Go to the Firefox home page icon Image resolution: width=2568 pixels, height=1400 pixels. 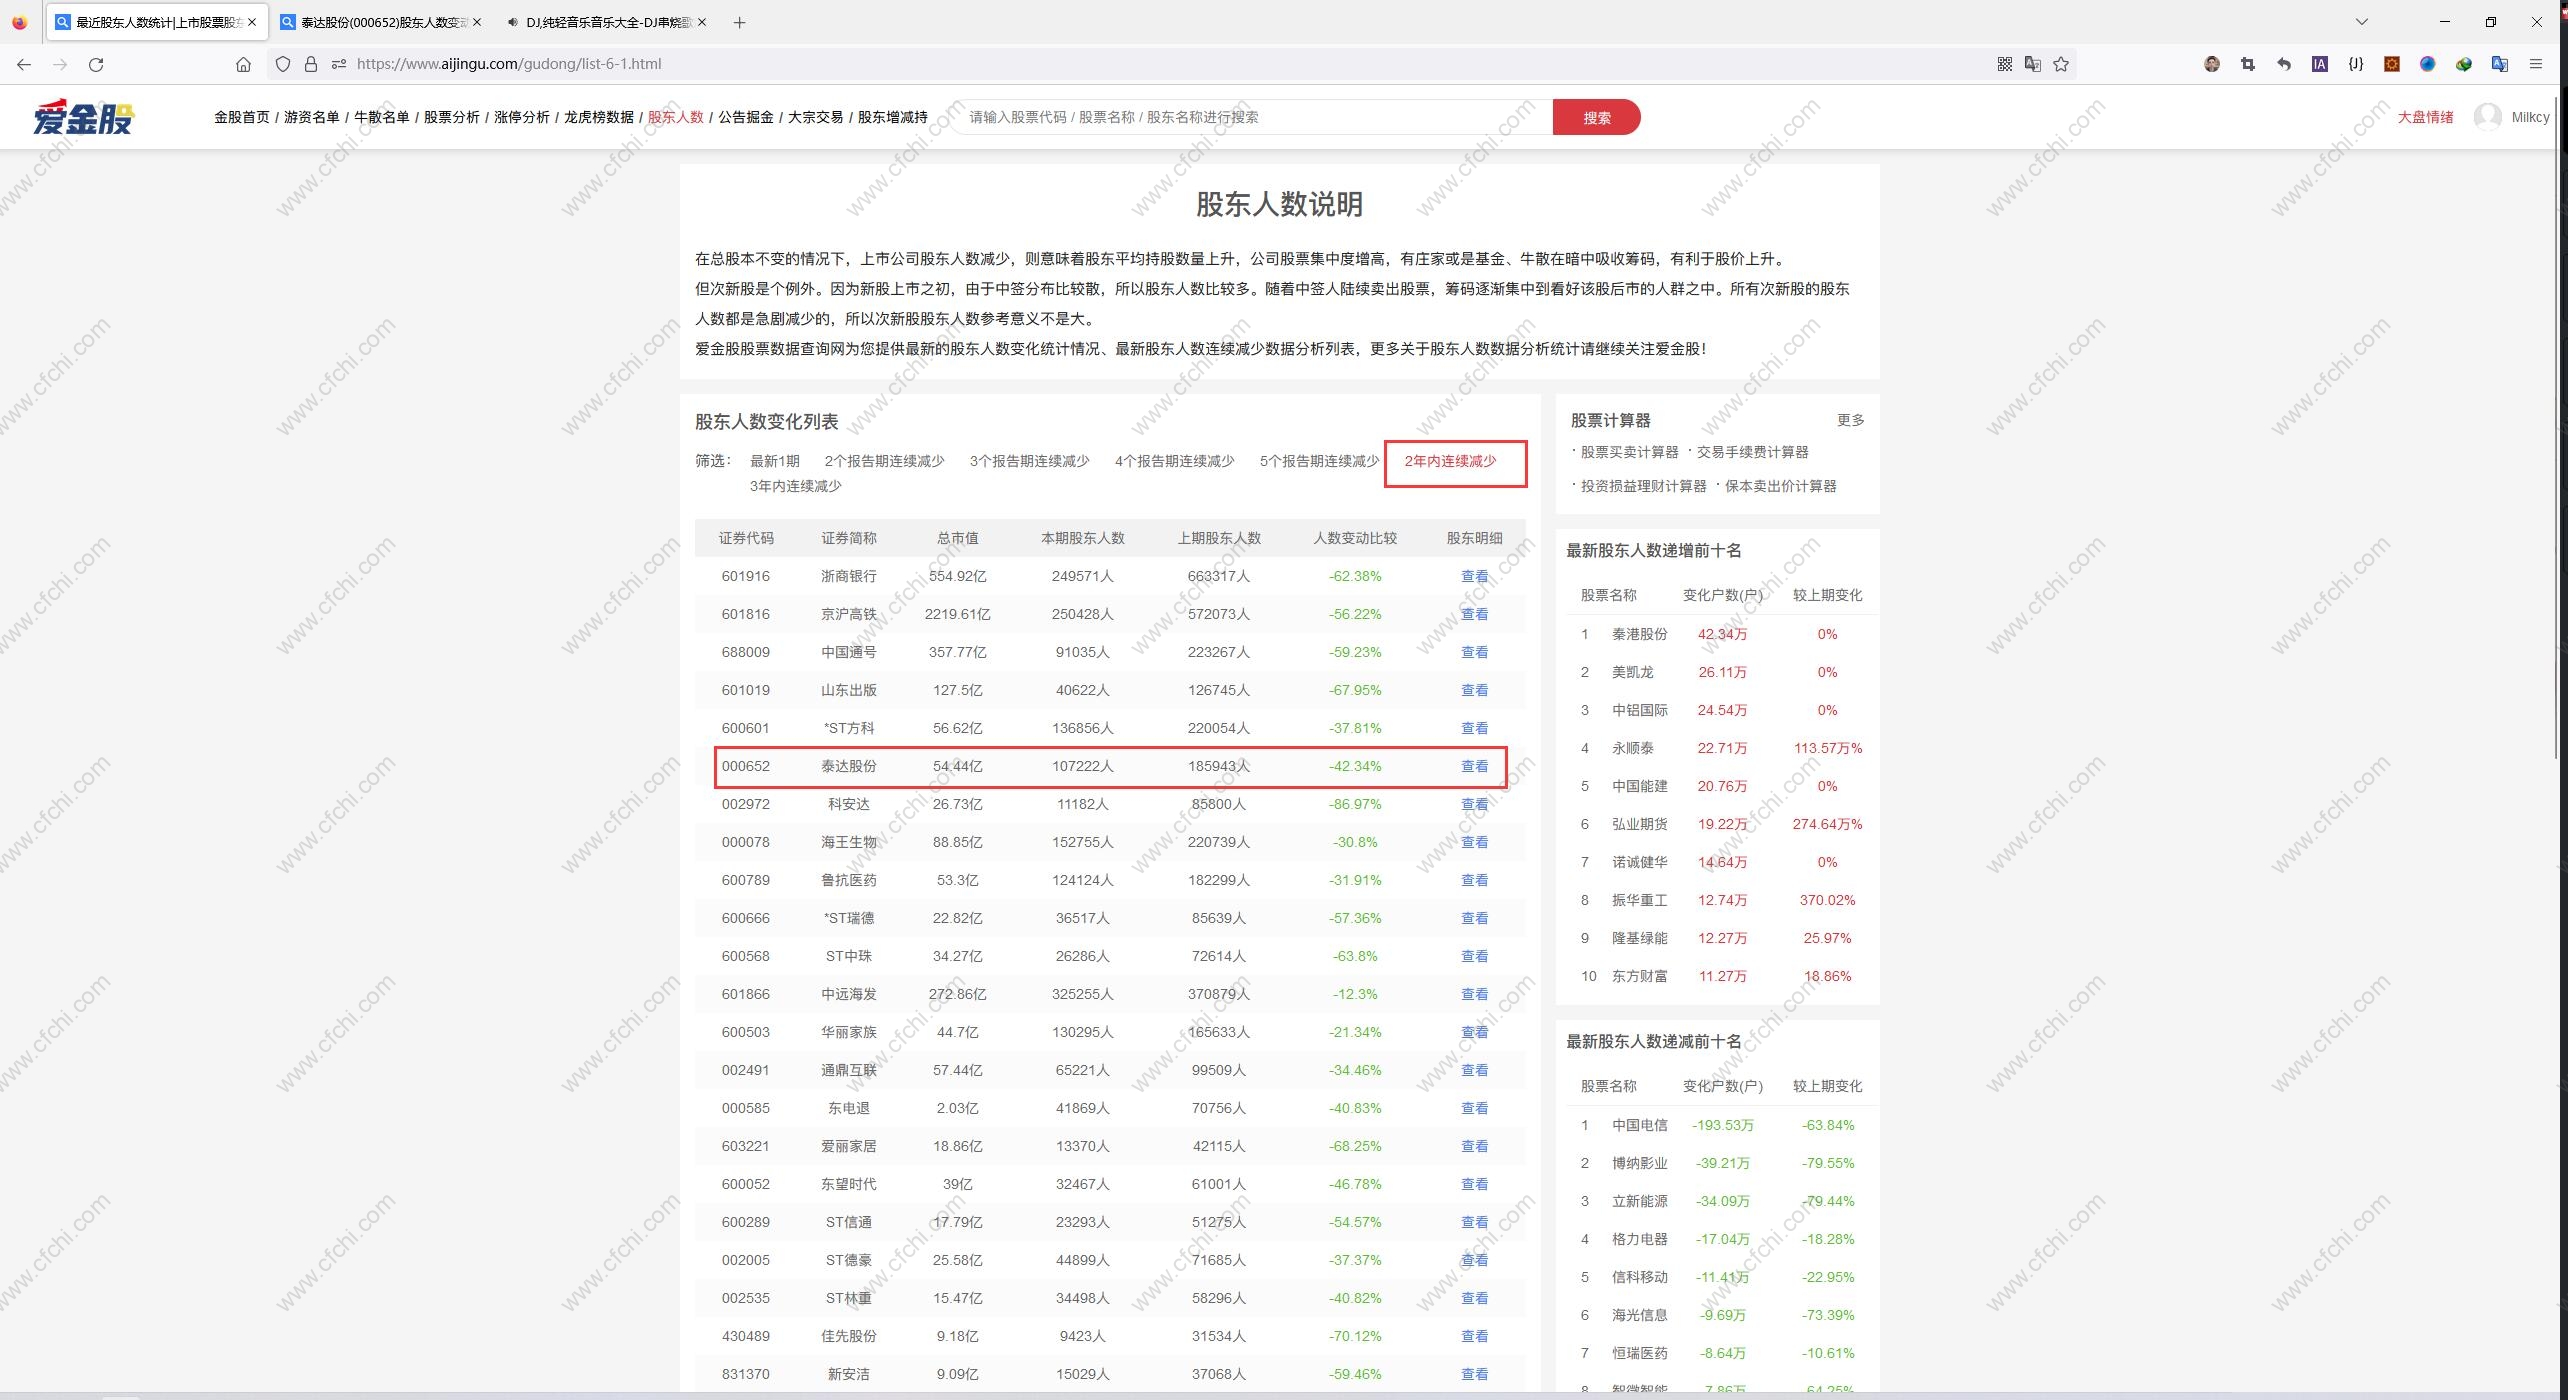click(x=243, y=64)
